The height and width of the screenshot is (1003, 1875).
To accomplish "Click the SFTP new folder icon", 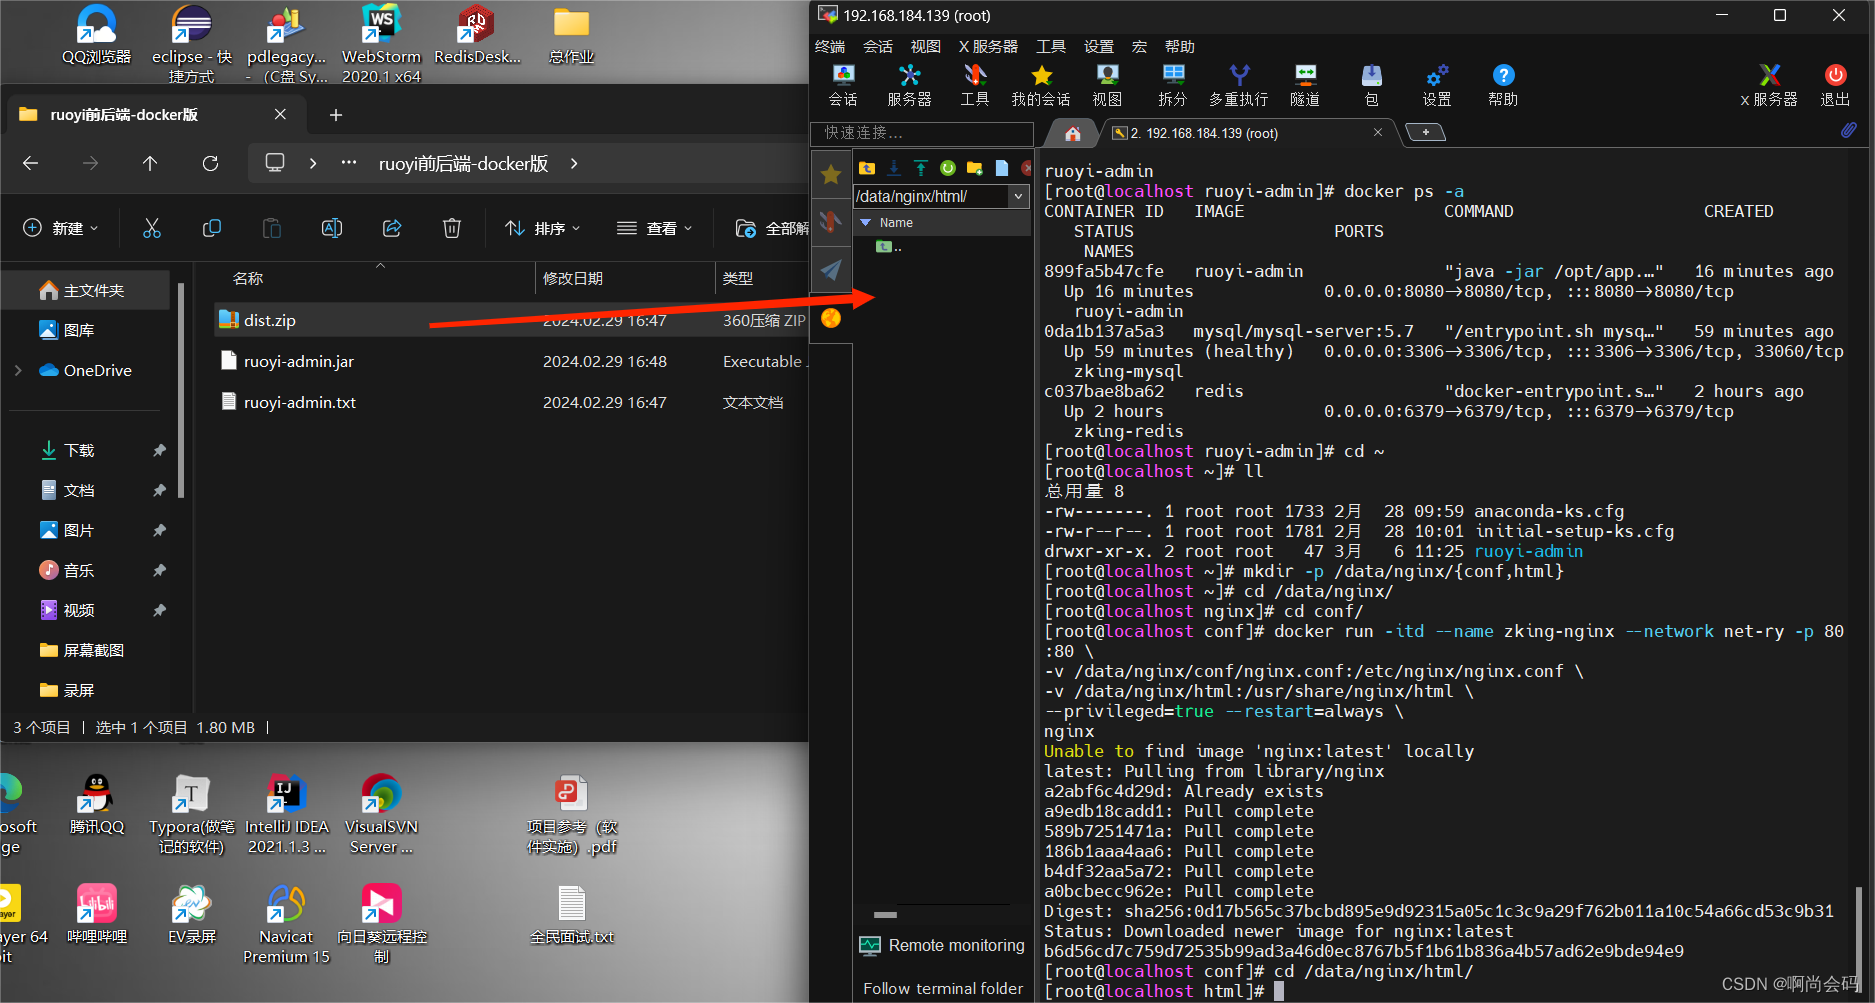I will click(x=975, y=168).
